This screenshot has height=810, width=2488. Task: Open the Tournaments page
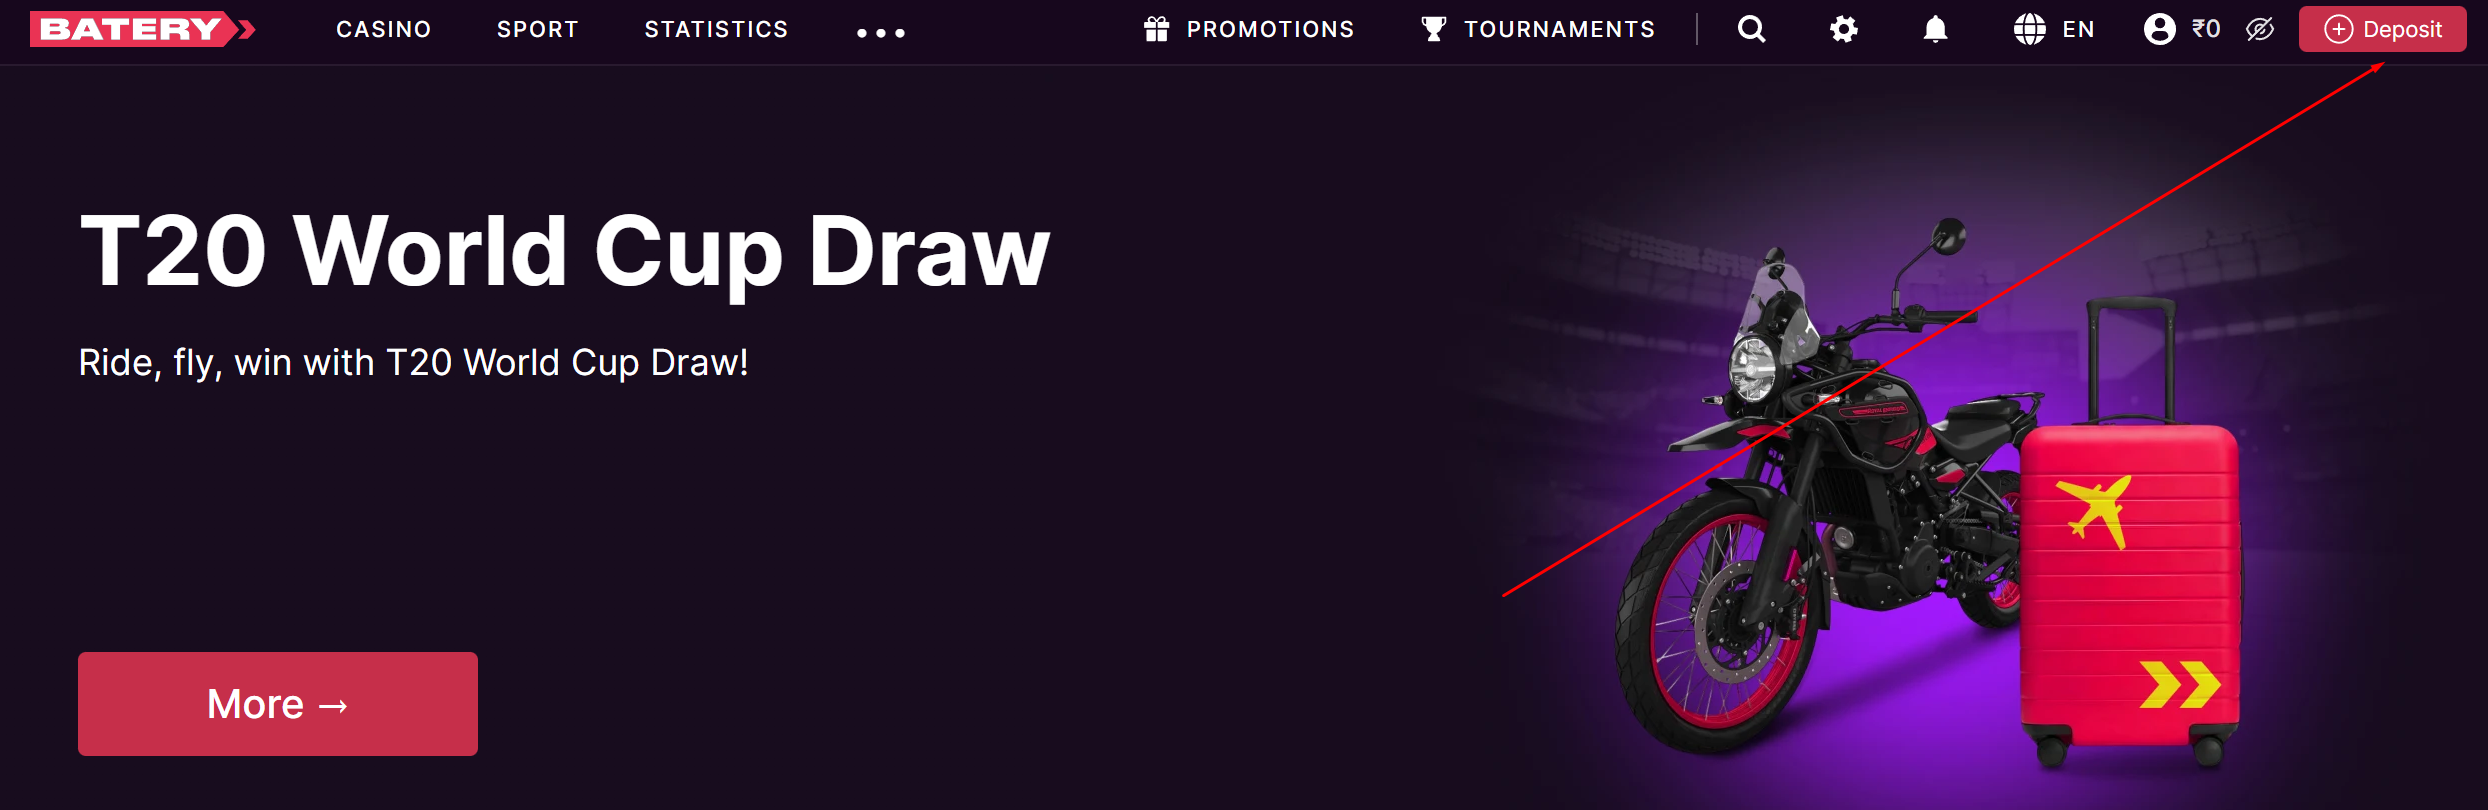[1559, 29]
